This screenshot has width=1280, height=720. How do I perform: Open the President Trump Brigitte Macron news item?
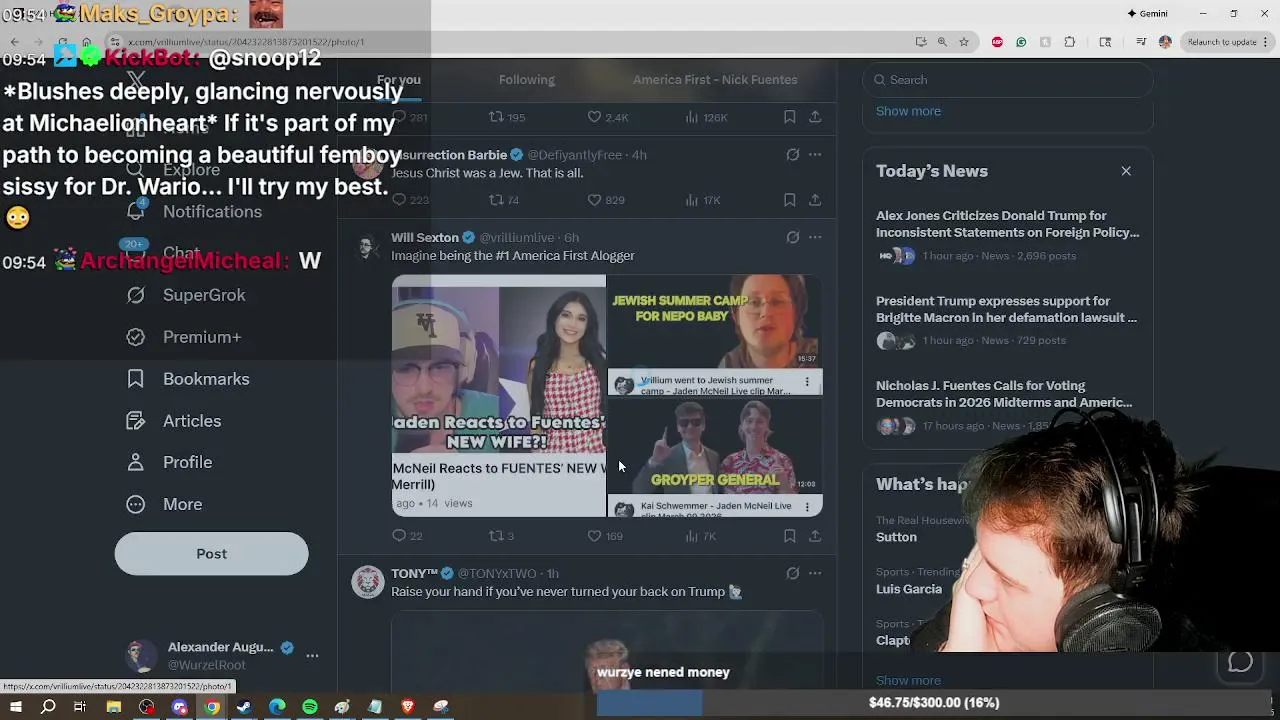coord(1007,320)
